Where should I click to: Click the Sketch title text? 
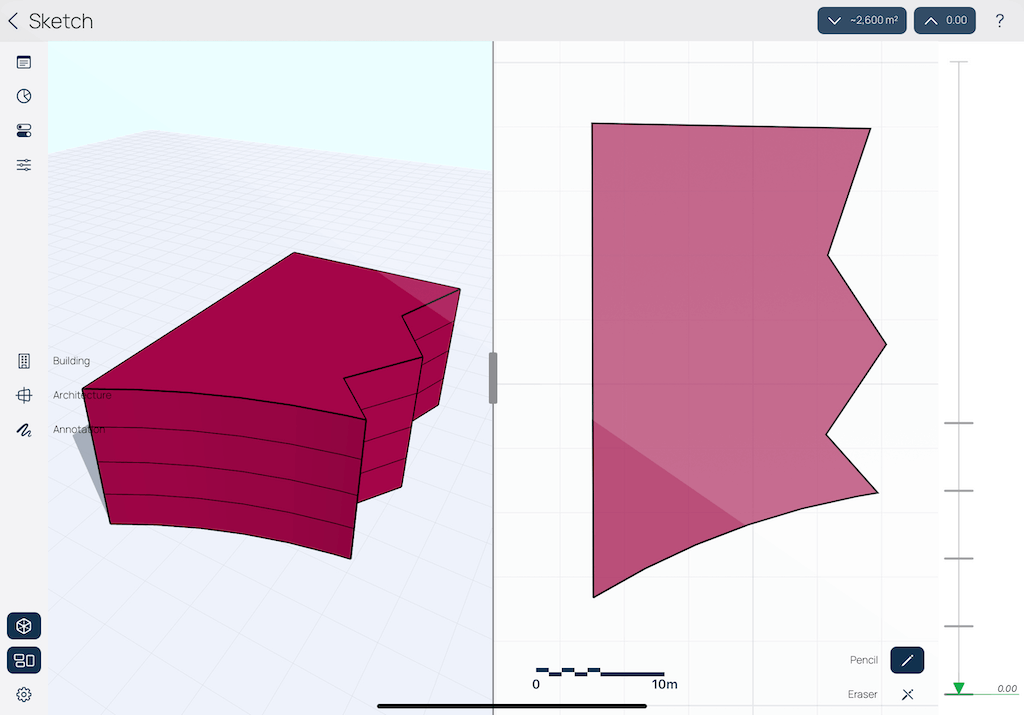click(x=61, y=21)
